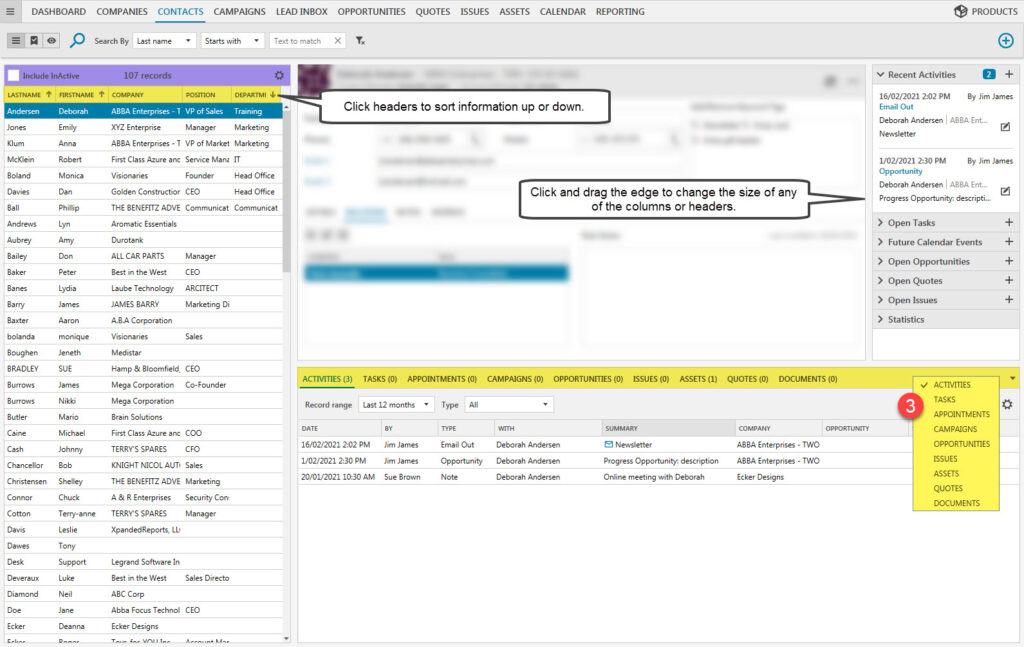Add a new open task with plus icon

(x=1009, y=223)
